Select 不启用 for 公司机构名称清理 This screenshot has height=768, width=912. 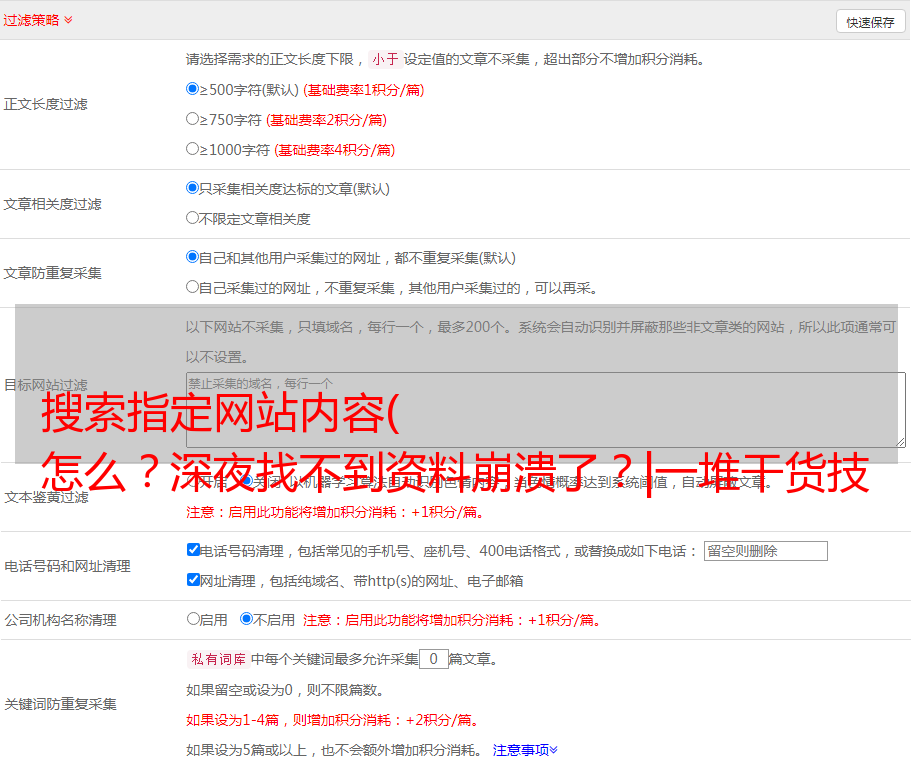(x=247, y=619)
